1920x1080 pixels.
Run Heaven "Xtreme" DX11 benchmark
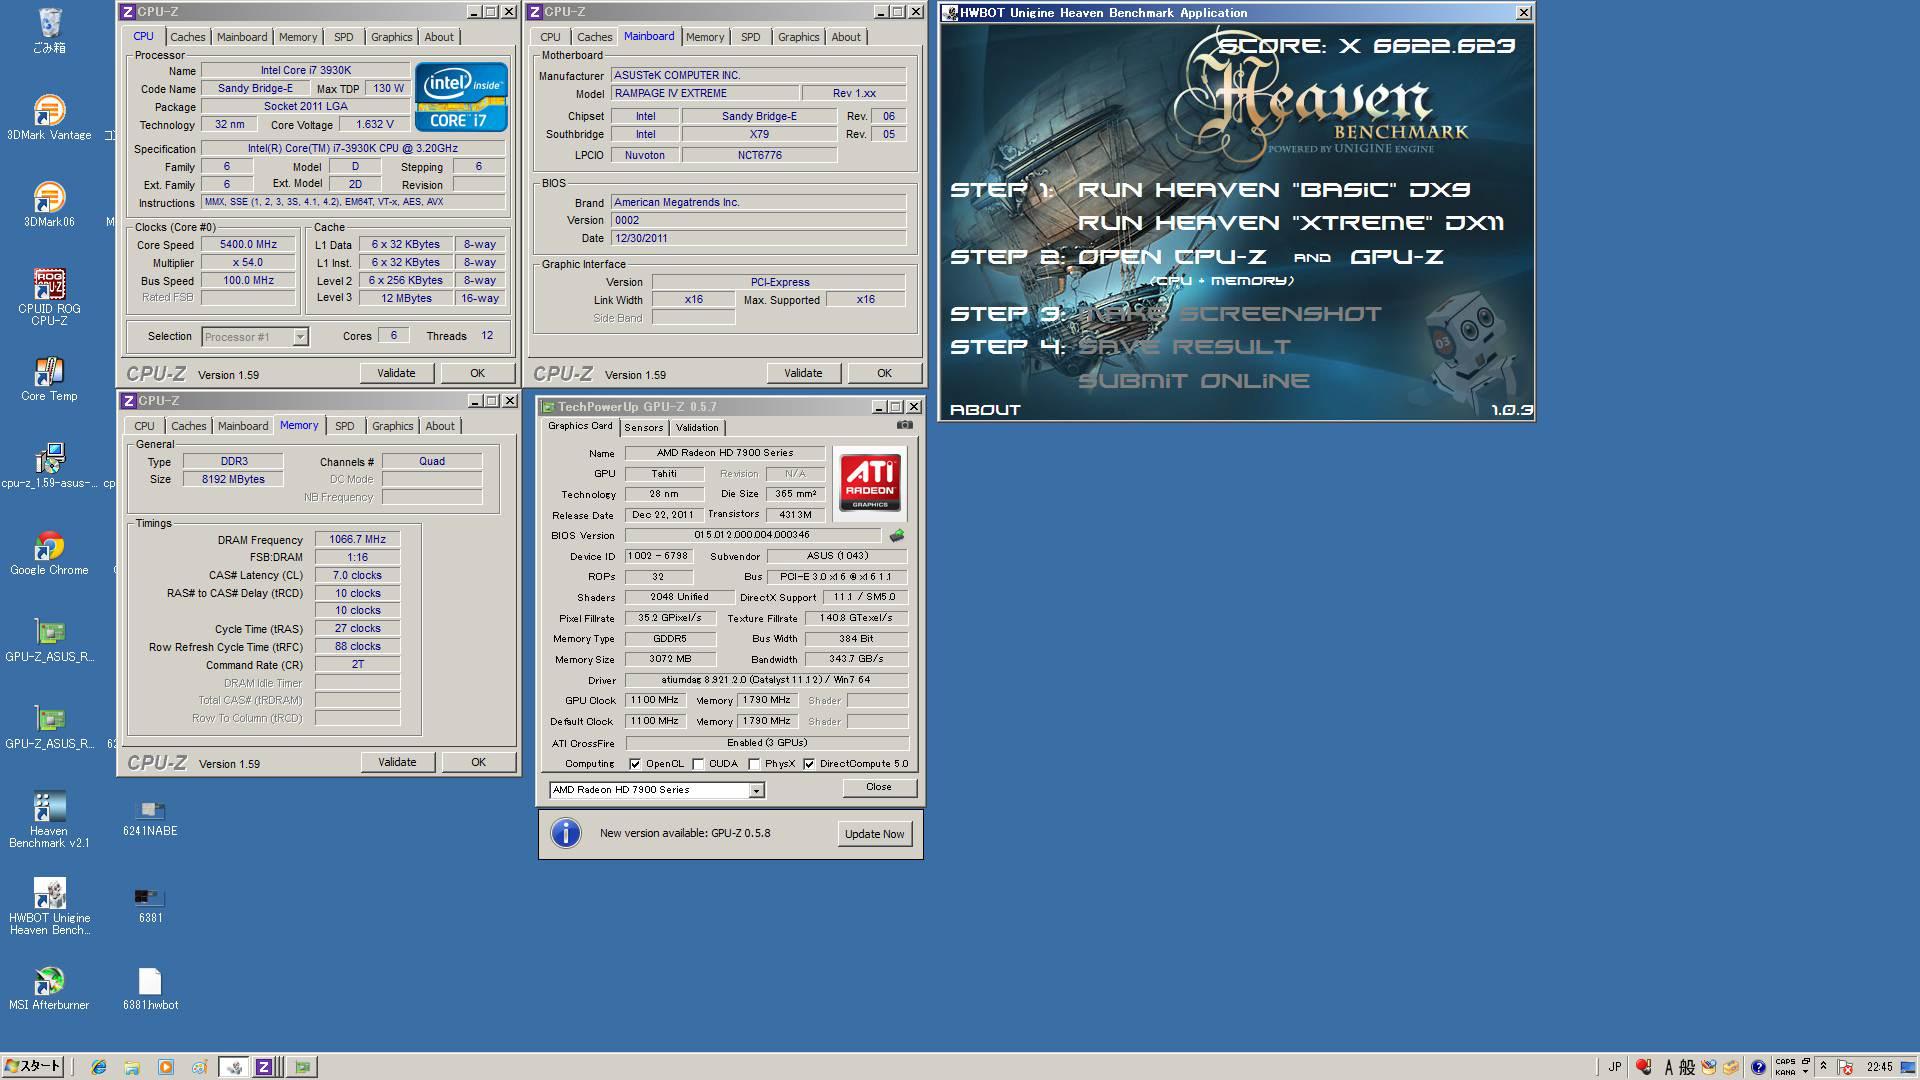(x=1290, y=223)
